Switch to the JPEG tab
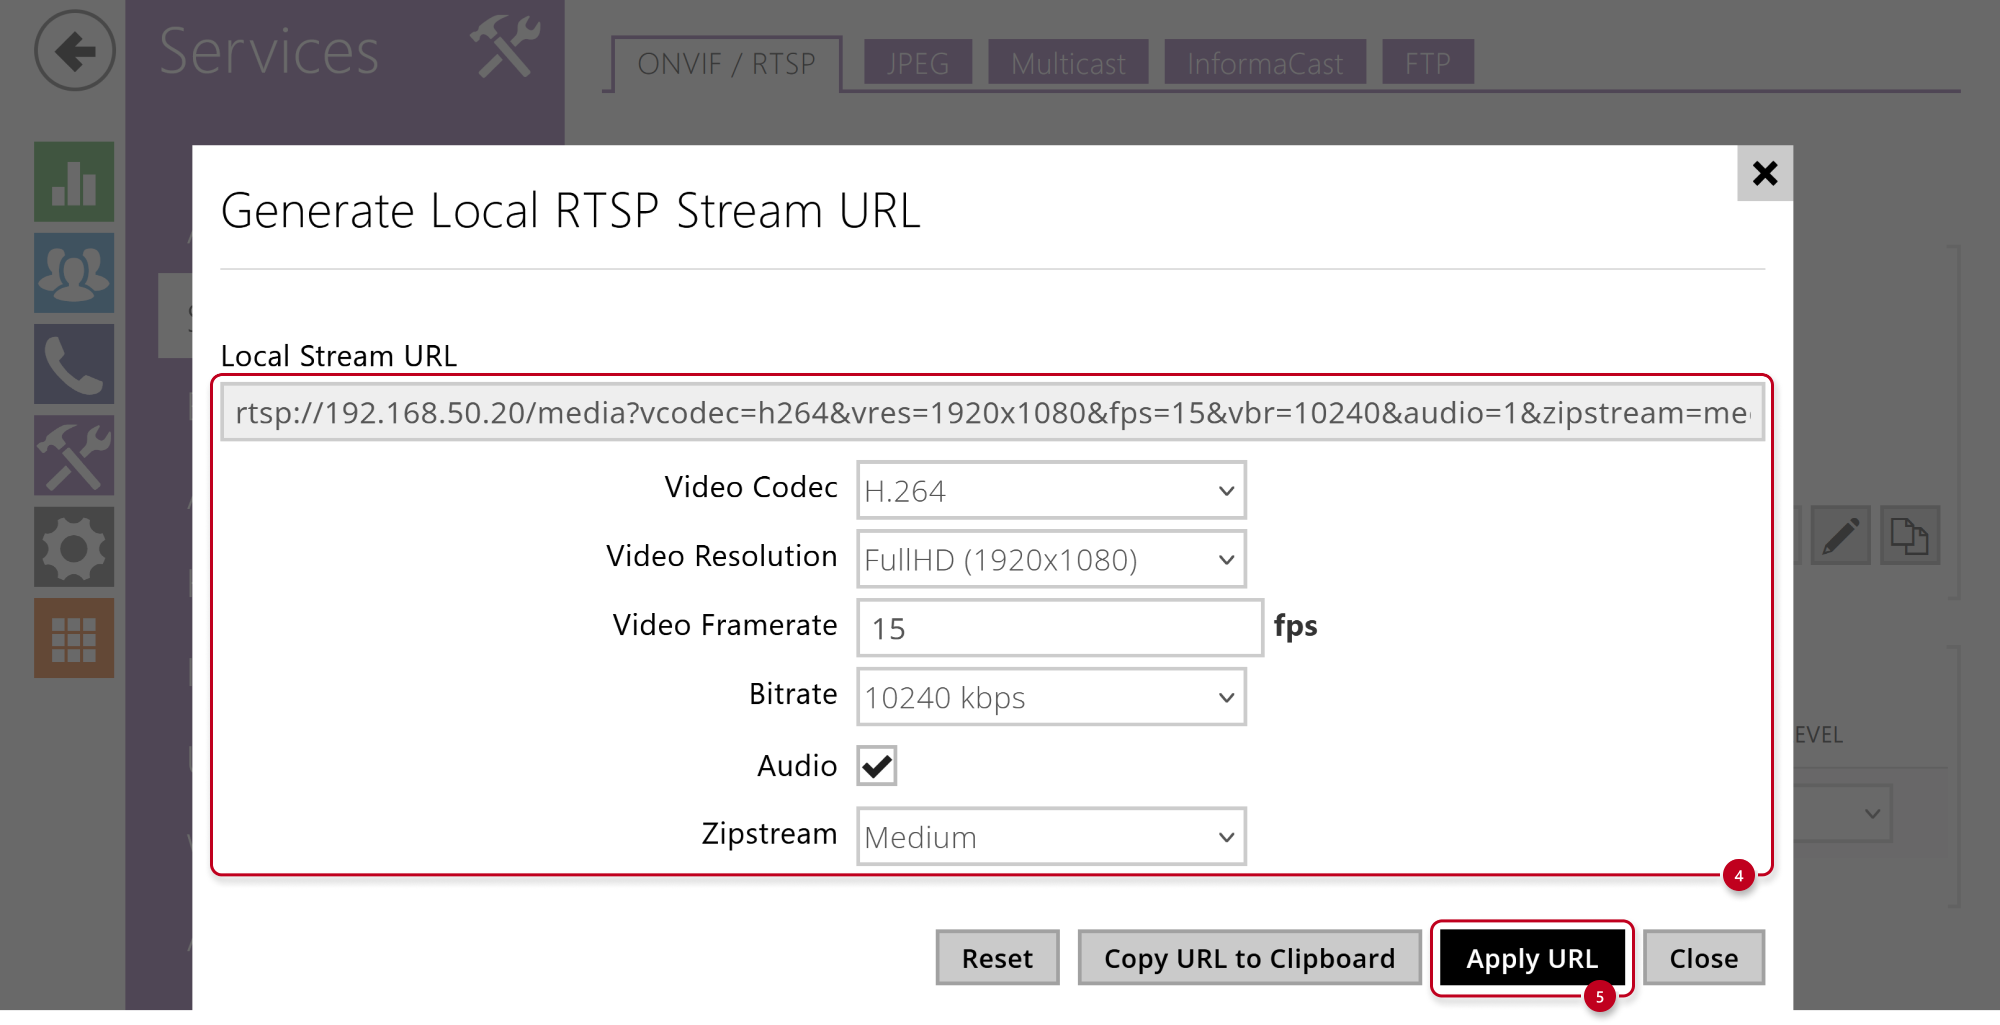The width and height of the screenshot is (2000, 1025). pos(918,63)
